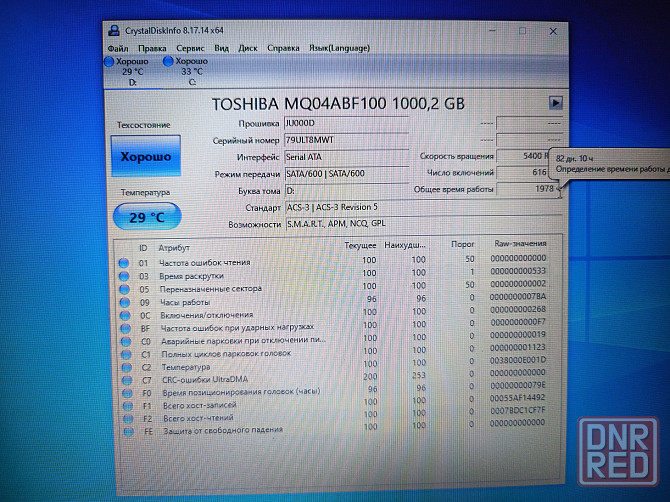Click status icon for attribute F2

(x=128, y=418)
